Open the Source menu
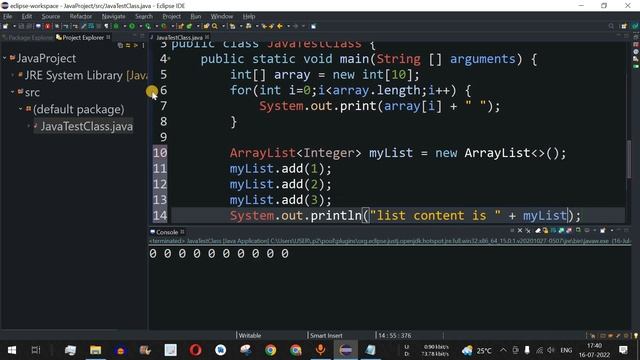The height and width of the screenshot is (360, 640). tap(51, 16)
